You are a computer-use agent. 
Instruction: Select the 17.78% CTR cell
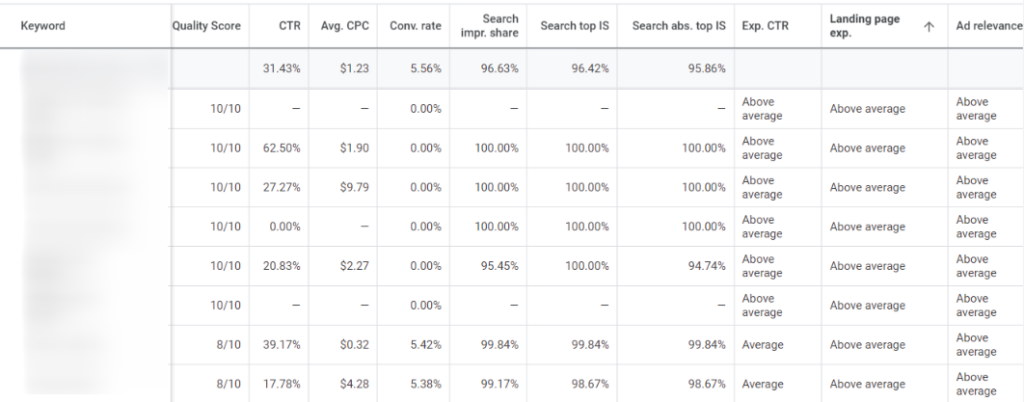[284, 384]
